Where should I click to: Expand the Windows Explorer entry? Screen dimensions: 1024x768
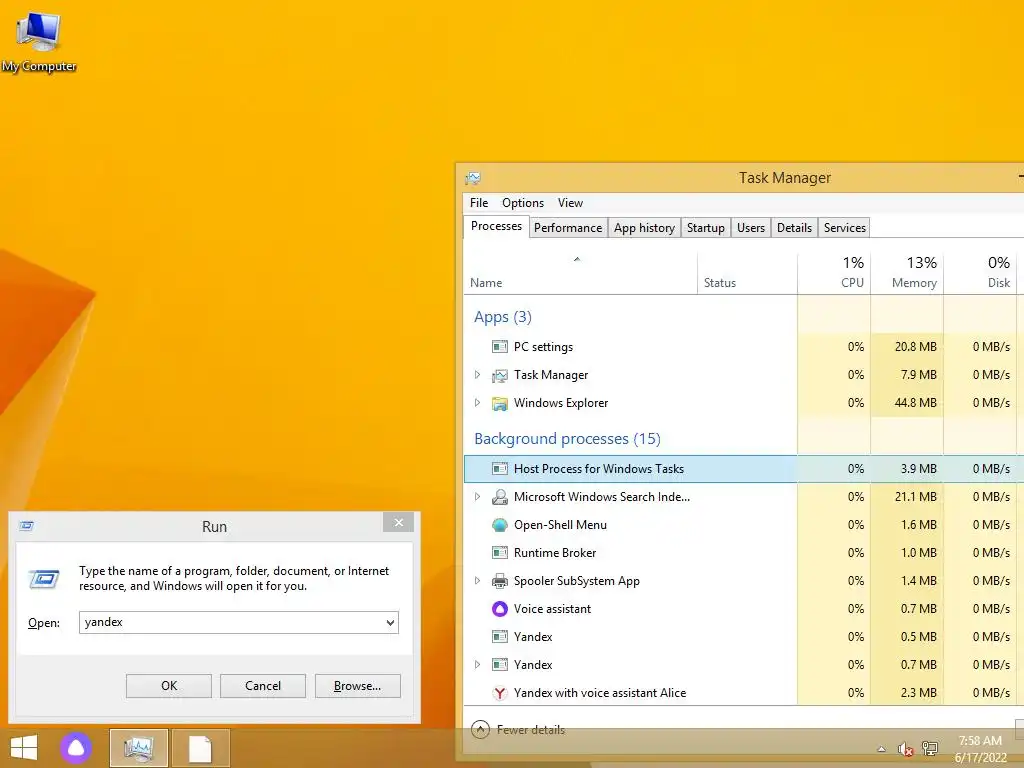(477, 403)
